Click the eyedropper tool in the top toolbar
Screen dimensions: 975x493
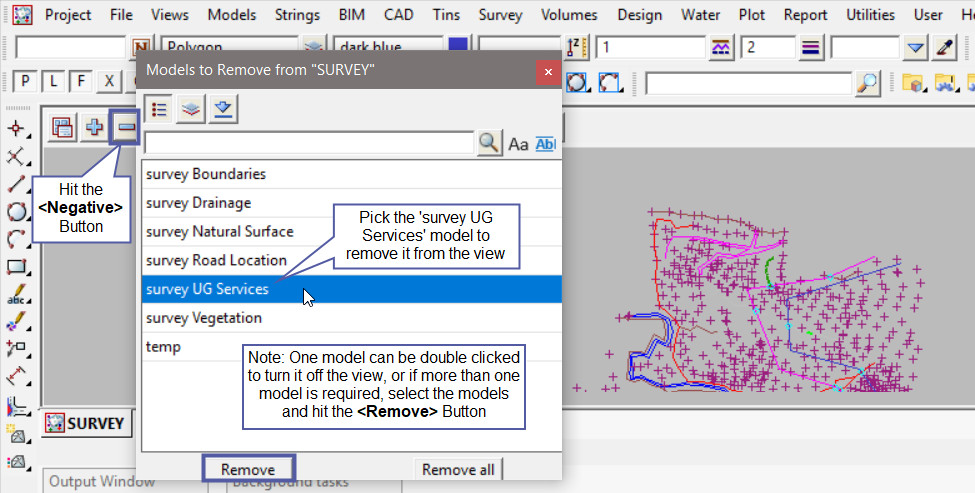[x=945, y=47]
